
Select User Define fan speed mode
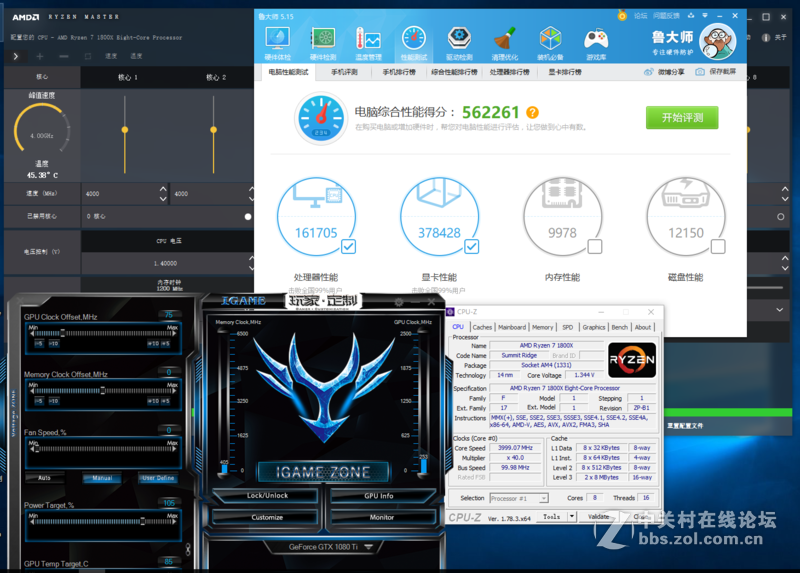[158, 478]
